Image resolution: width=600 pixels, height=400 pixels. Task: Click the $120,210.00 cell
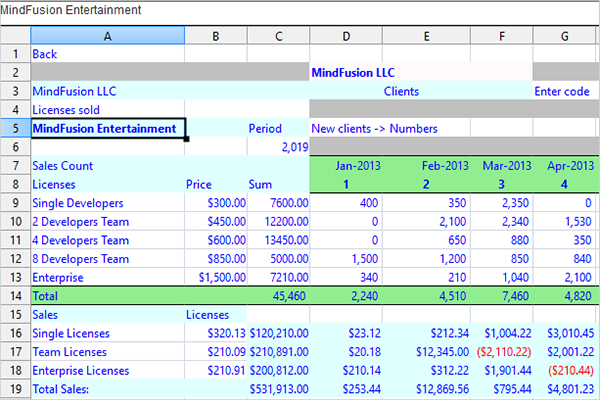click(278, 333)
